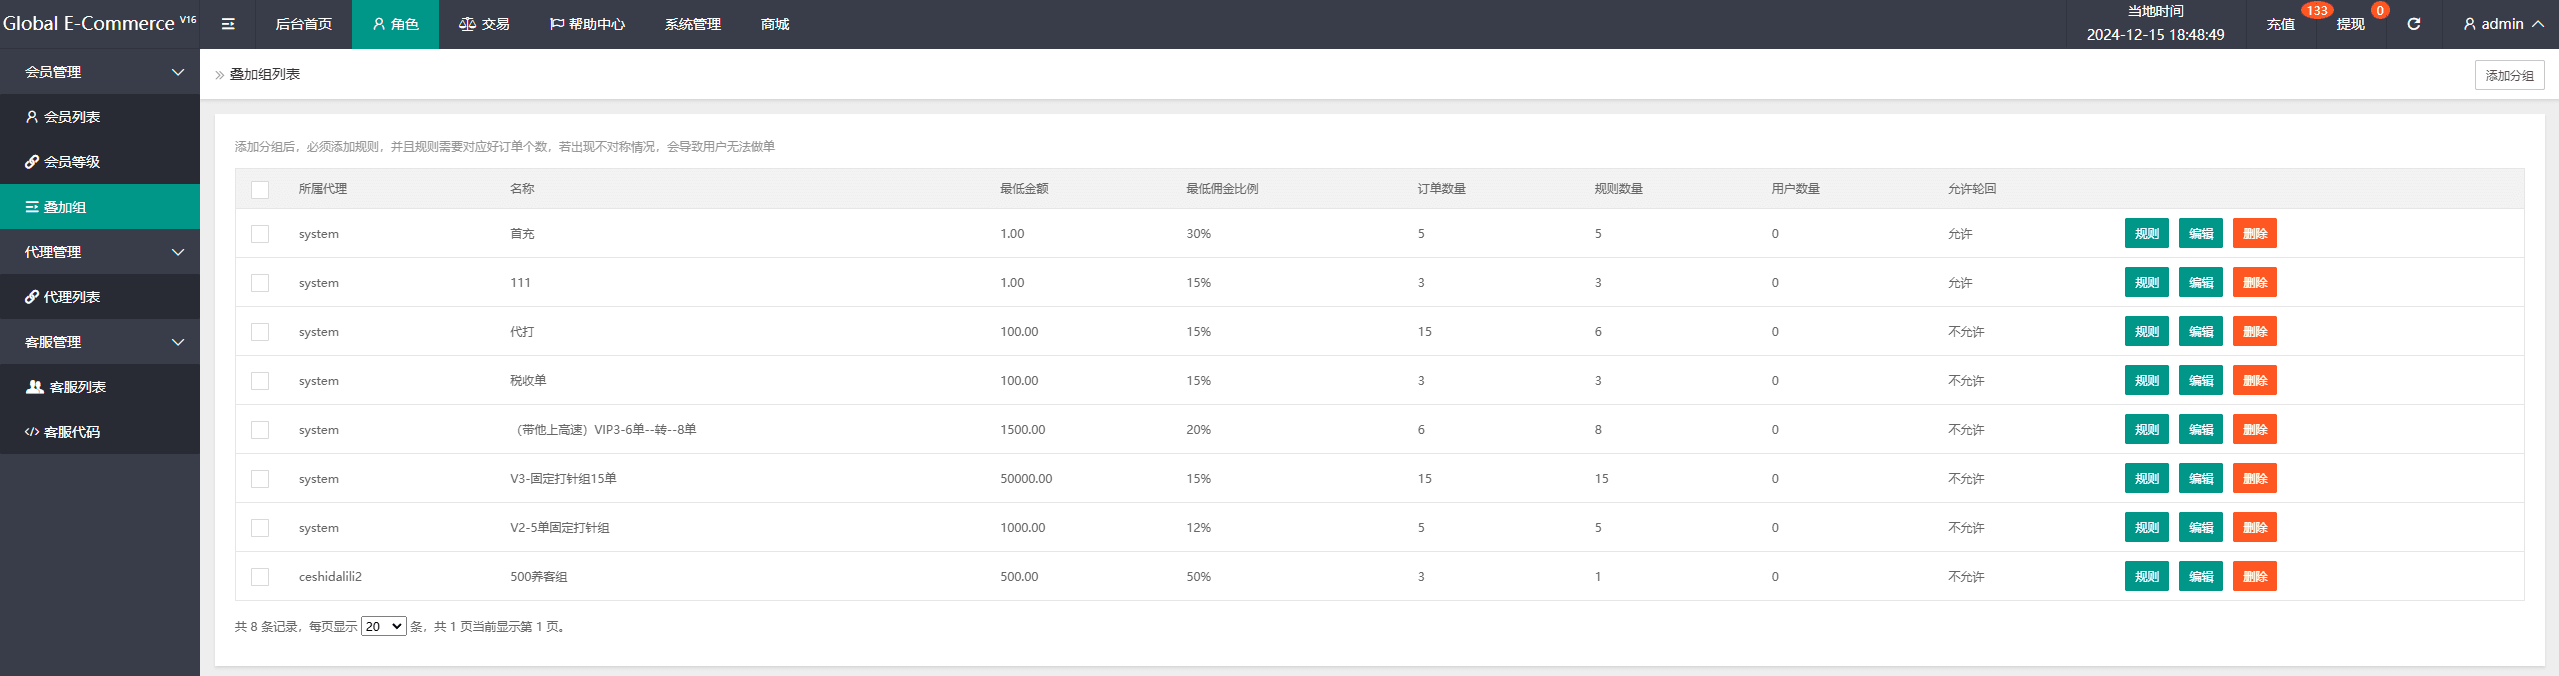Click 删除 for V2-5单固定打针组 row

(x=2254, y=528)
